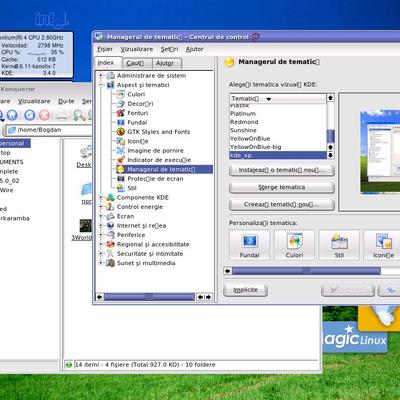Click the Componente KDE icon
The width and height of the screenshot is (400, 400).
coord(110,197)
